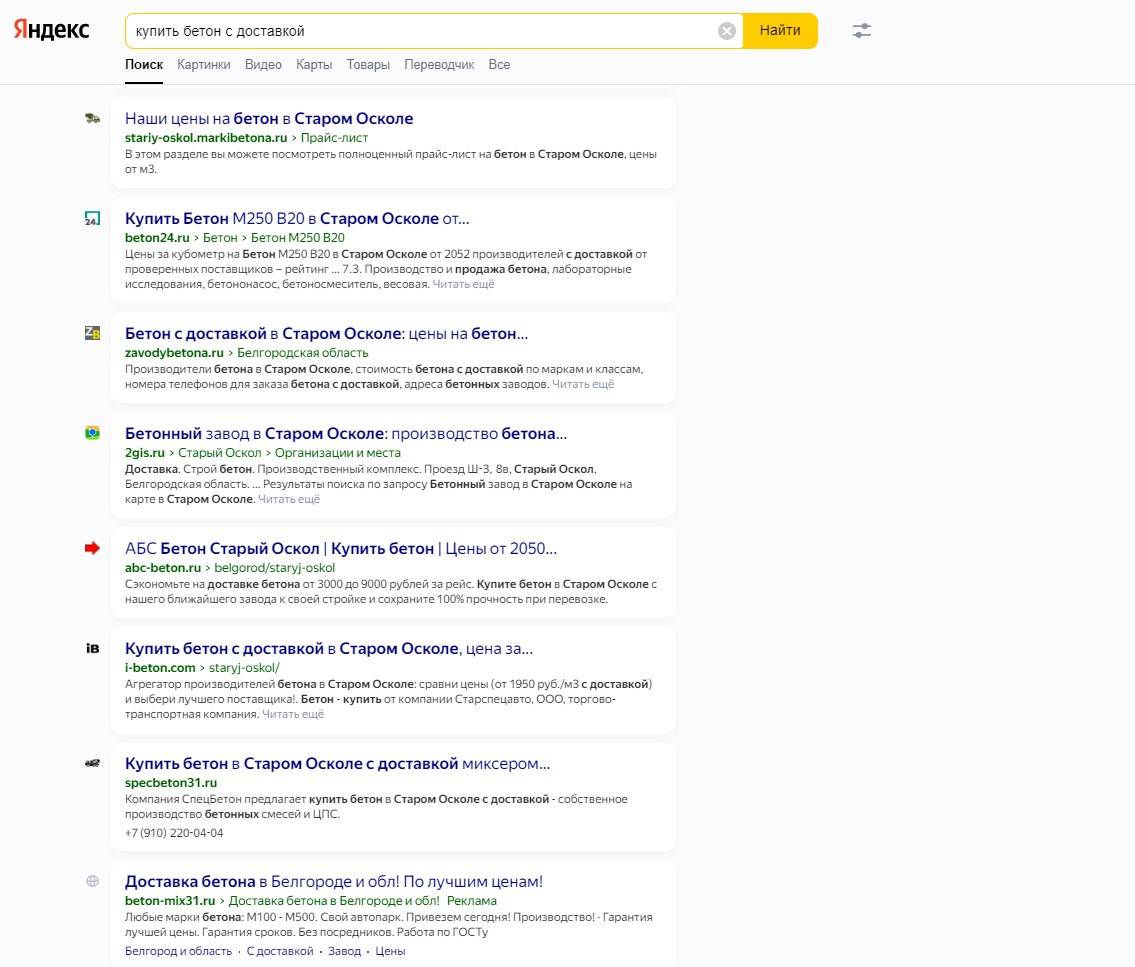Click the Яндекс logo
Viewport: 1135px width, 967px height.
[x=51, y=30]
